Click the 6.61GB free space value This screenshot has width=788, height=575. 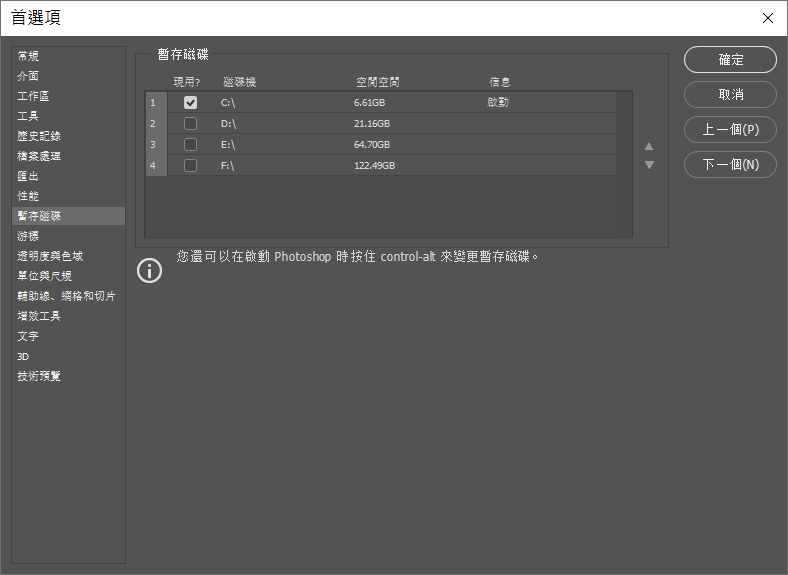tap(369, 103)
